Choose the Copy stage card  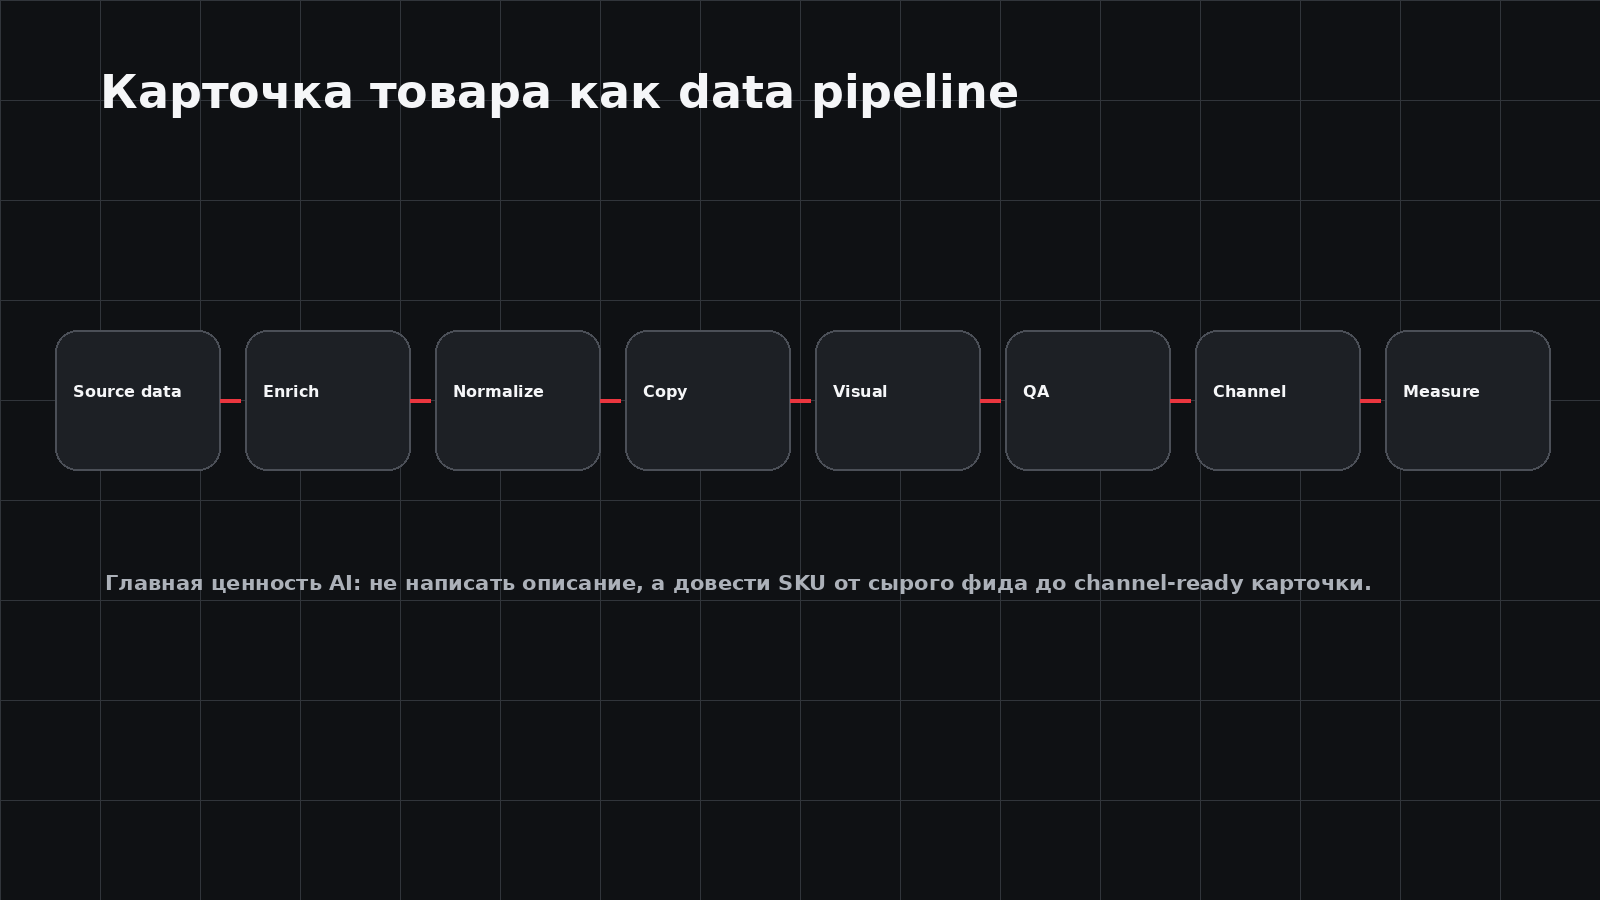pyautogui.click(x=708, y=400)
